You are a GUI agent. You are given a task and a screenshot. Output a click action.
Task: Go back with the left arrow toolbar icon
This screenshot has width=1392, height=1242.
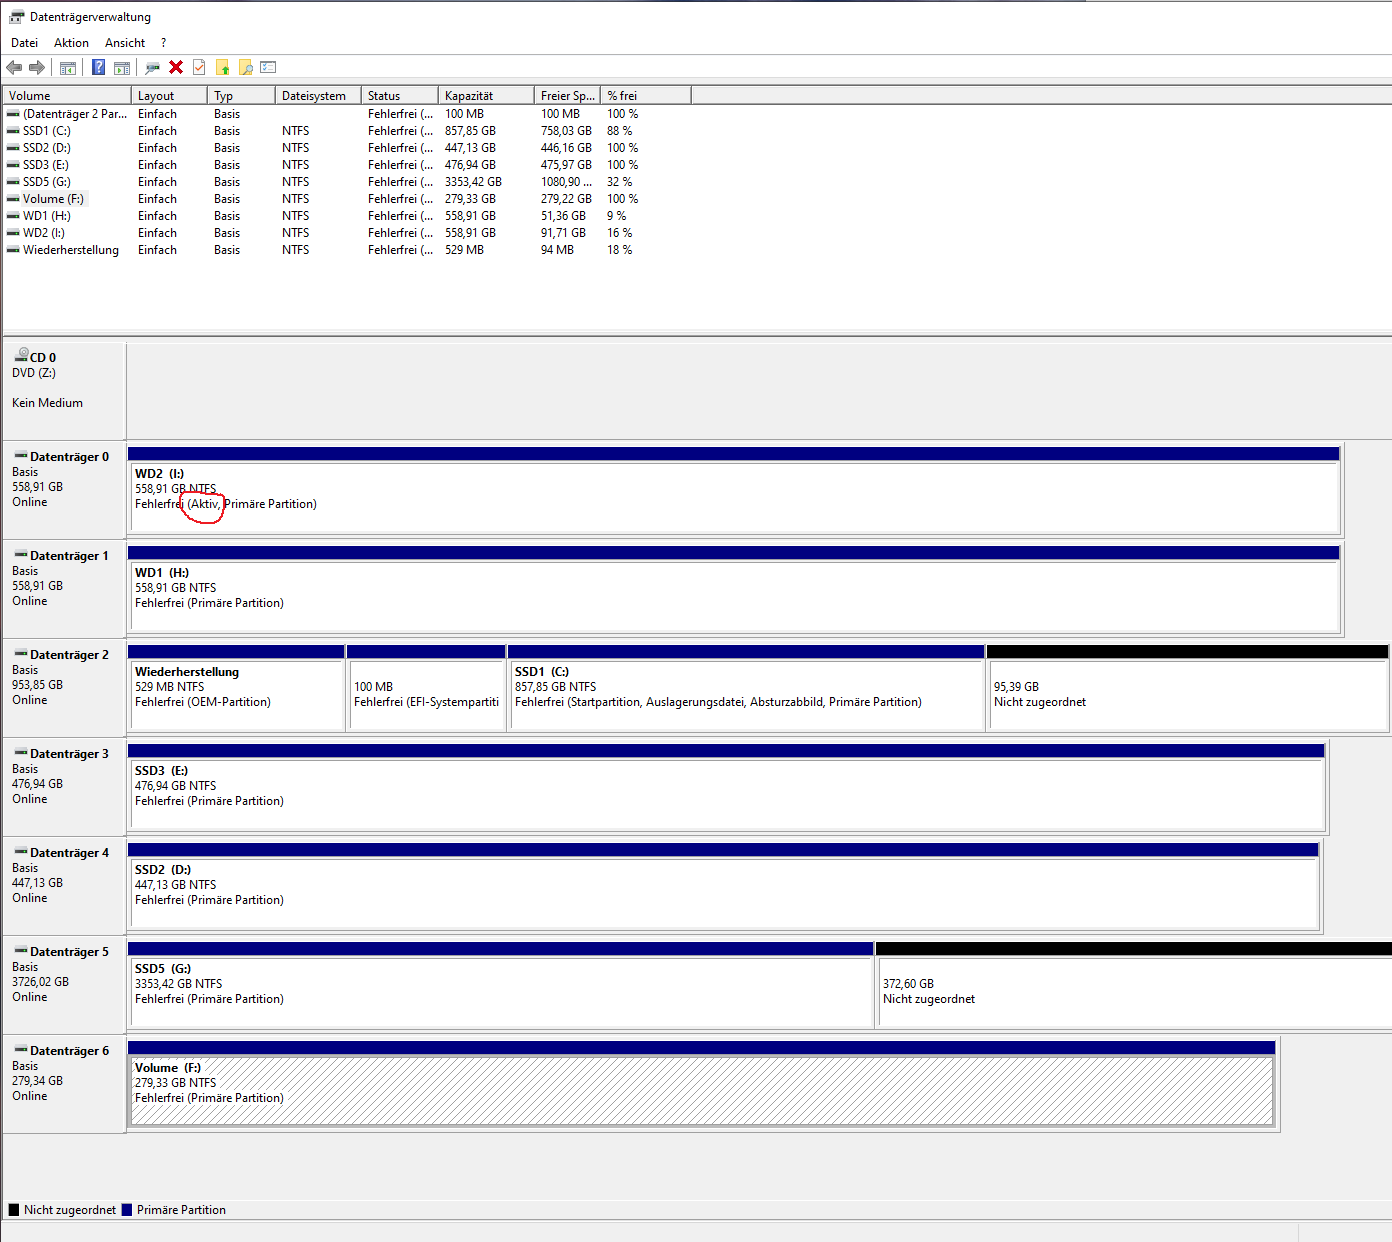click(14, 67)
